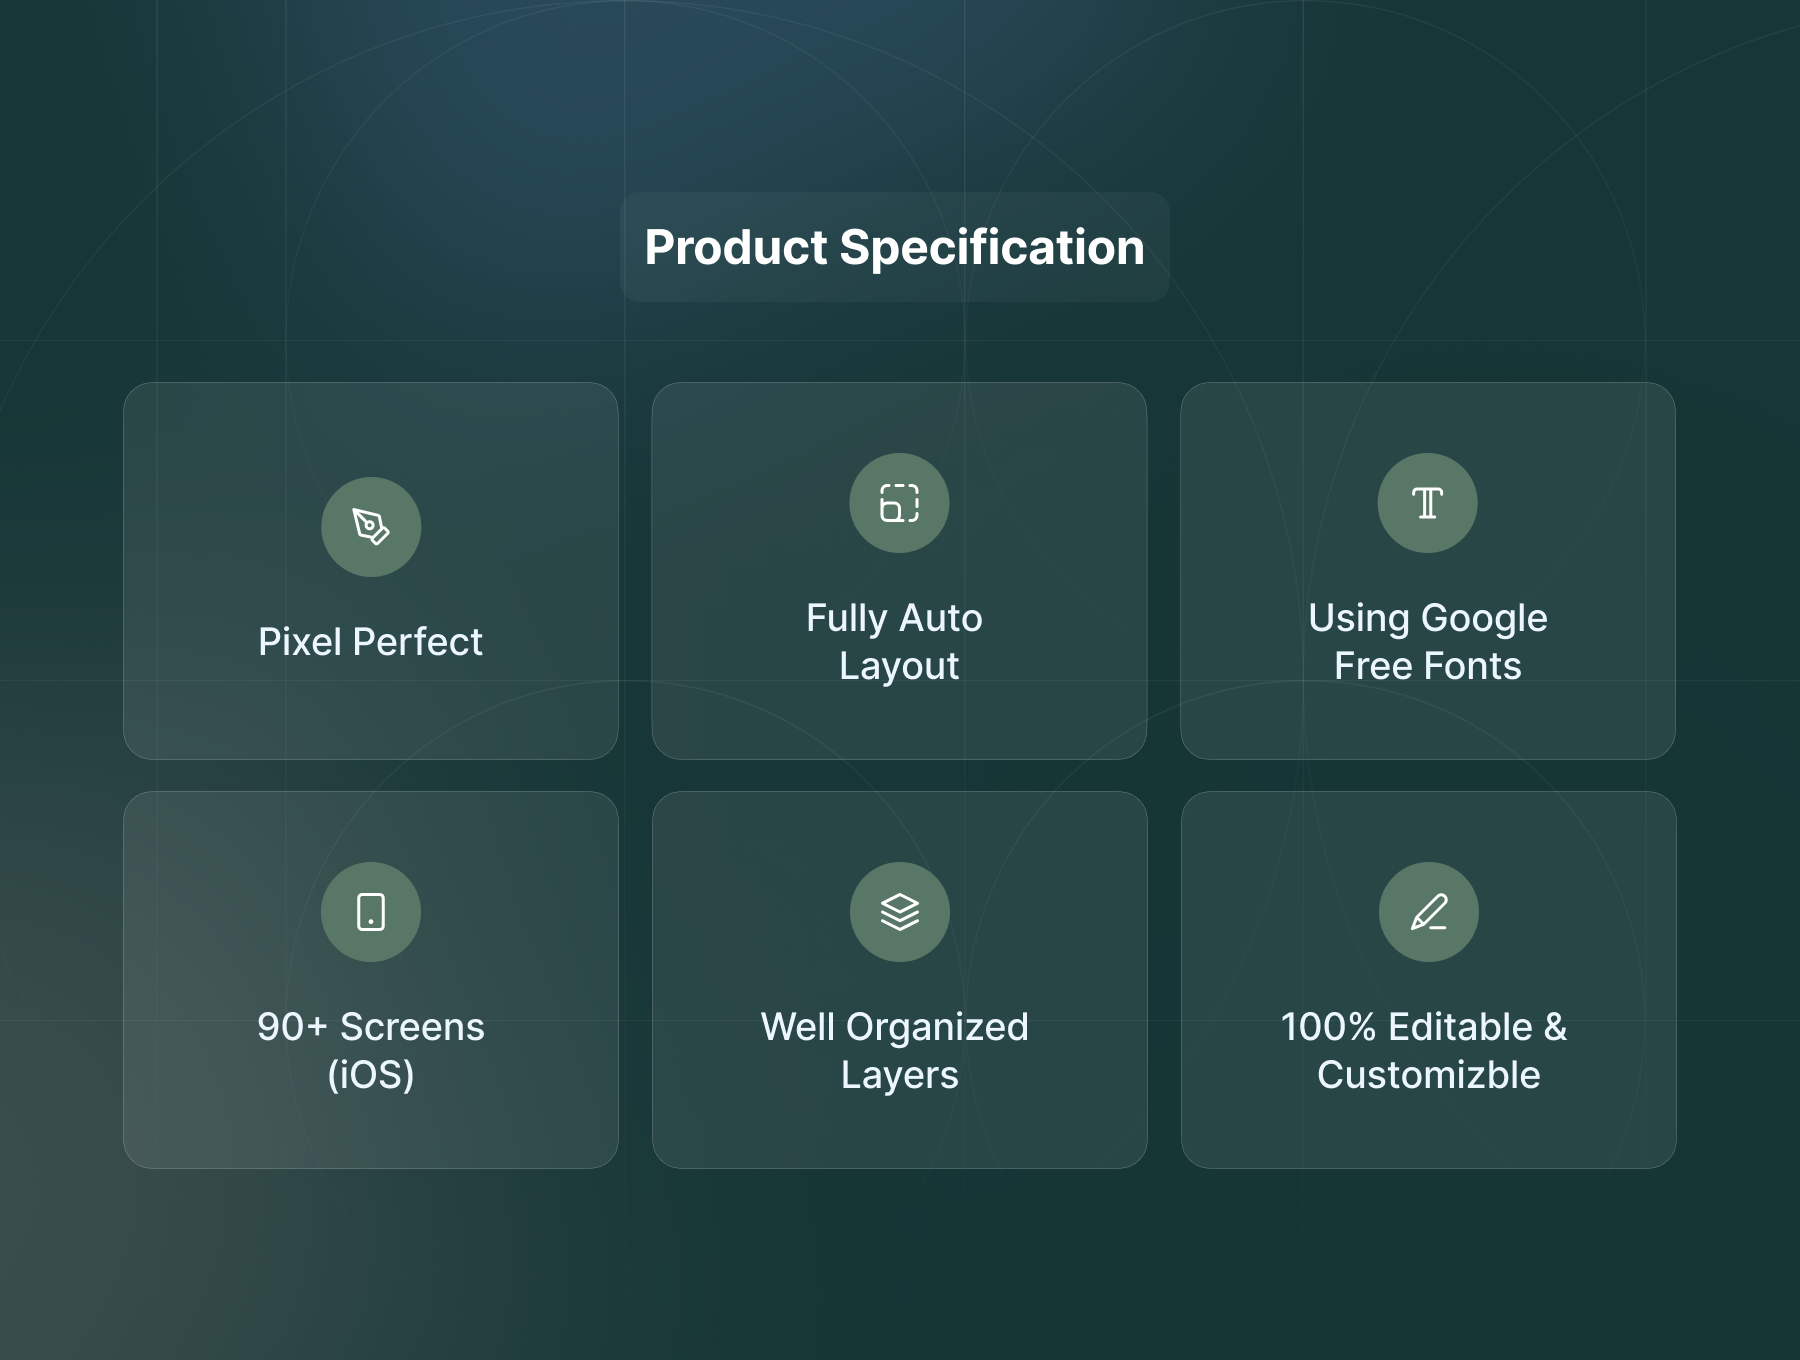Click the pen nib icon above Pixel Perfect
Image resolution: width=1800 pixels, height=1360 pixels.
pos(371,526)
